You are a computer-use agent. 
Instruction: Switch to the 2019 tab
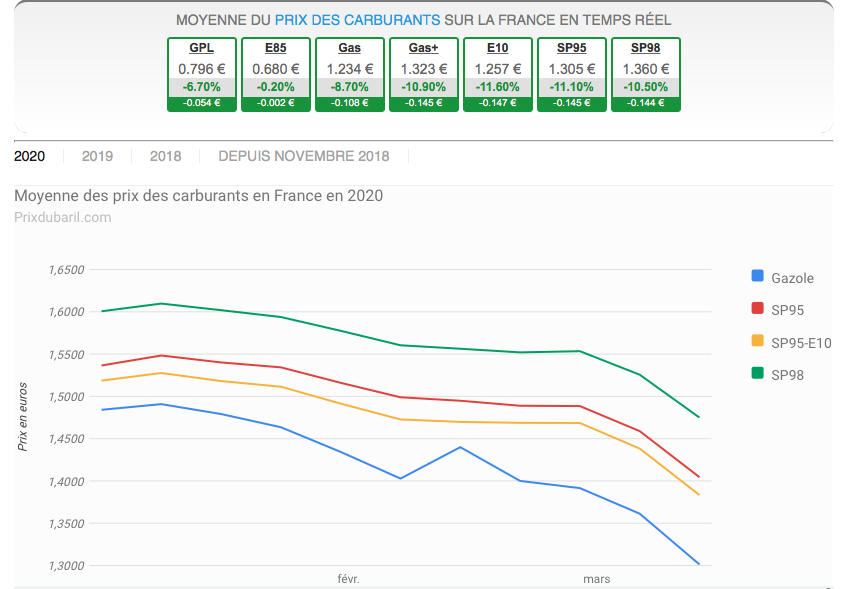point(97,156)
